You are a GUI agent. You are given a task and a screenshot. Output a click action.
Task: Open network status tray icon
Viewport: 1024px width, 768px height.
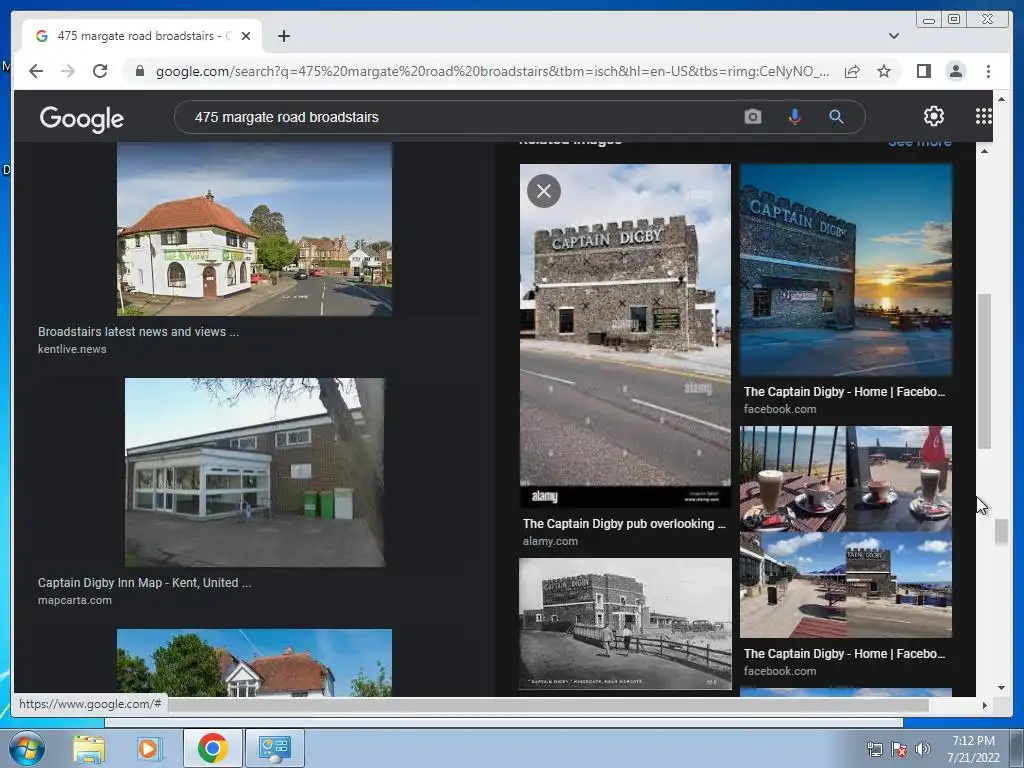(874, 749)
